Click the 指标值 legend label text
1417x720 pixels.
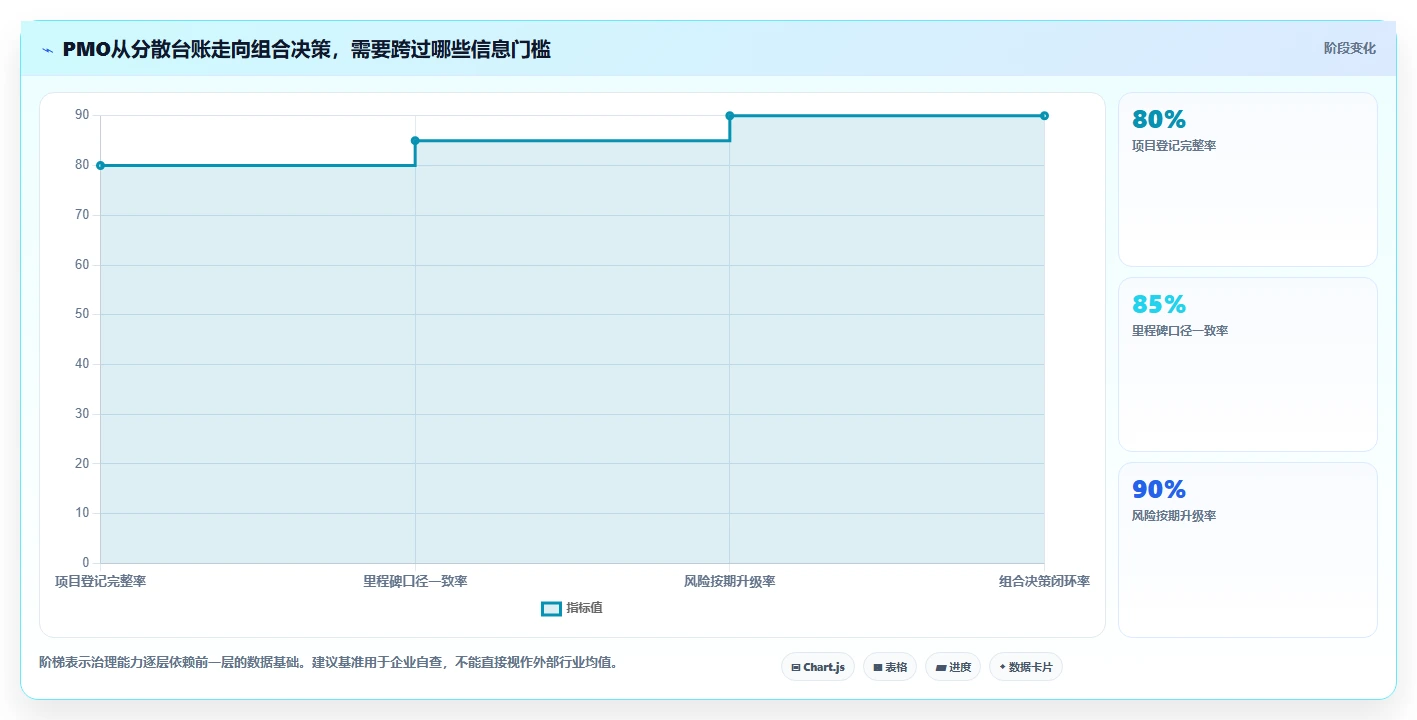[584, 608]
